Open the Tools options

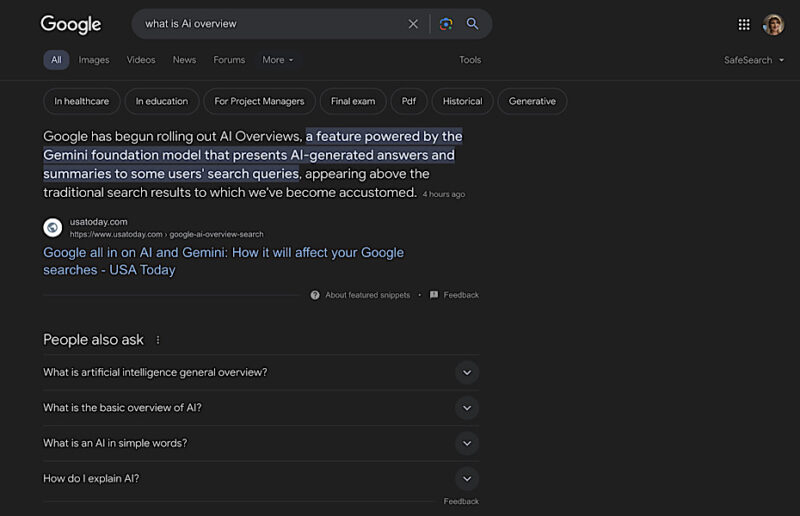(470, 60)
